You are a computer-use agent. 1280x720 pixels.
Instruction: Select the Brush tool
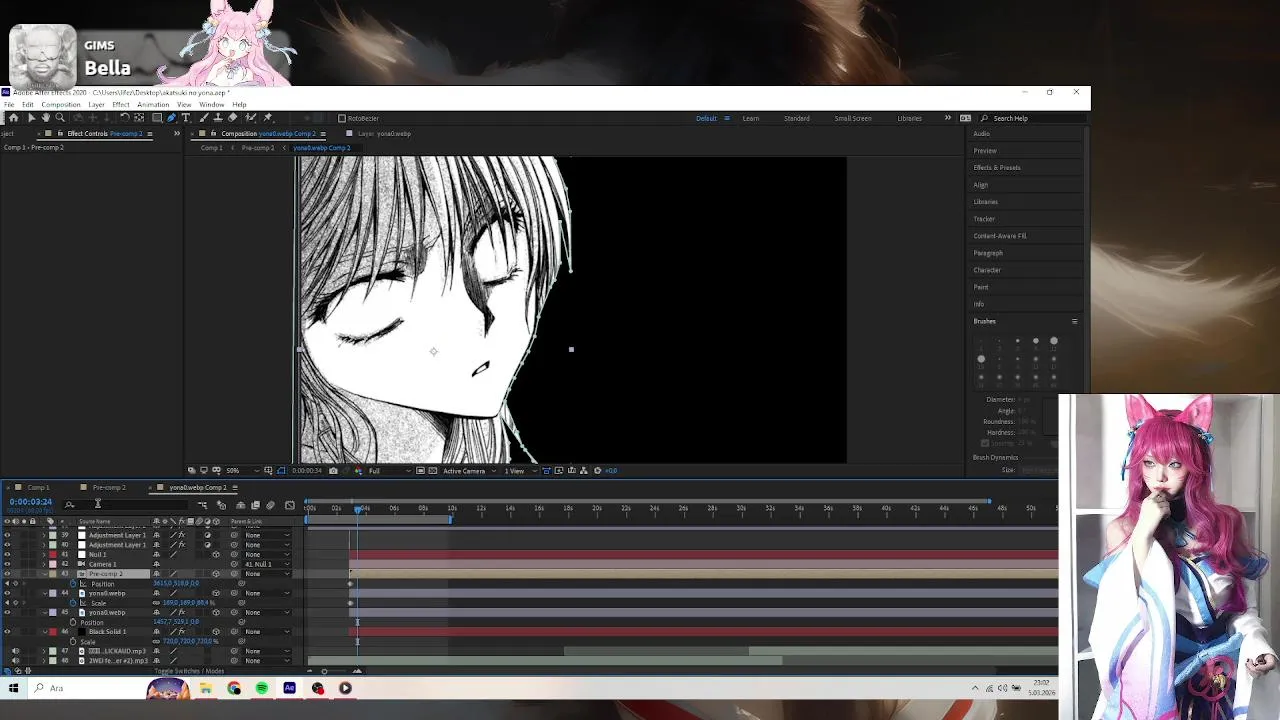click(204, 118)
